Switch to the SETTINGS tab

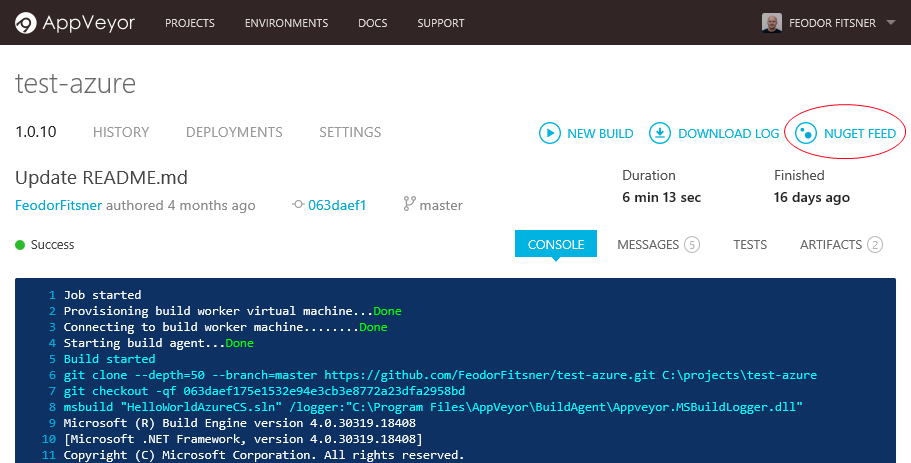coord(350,132)
